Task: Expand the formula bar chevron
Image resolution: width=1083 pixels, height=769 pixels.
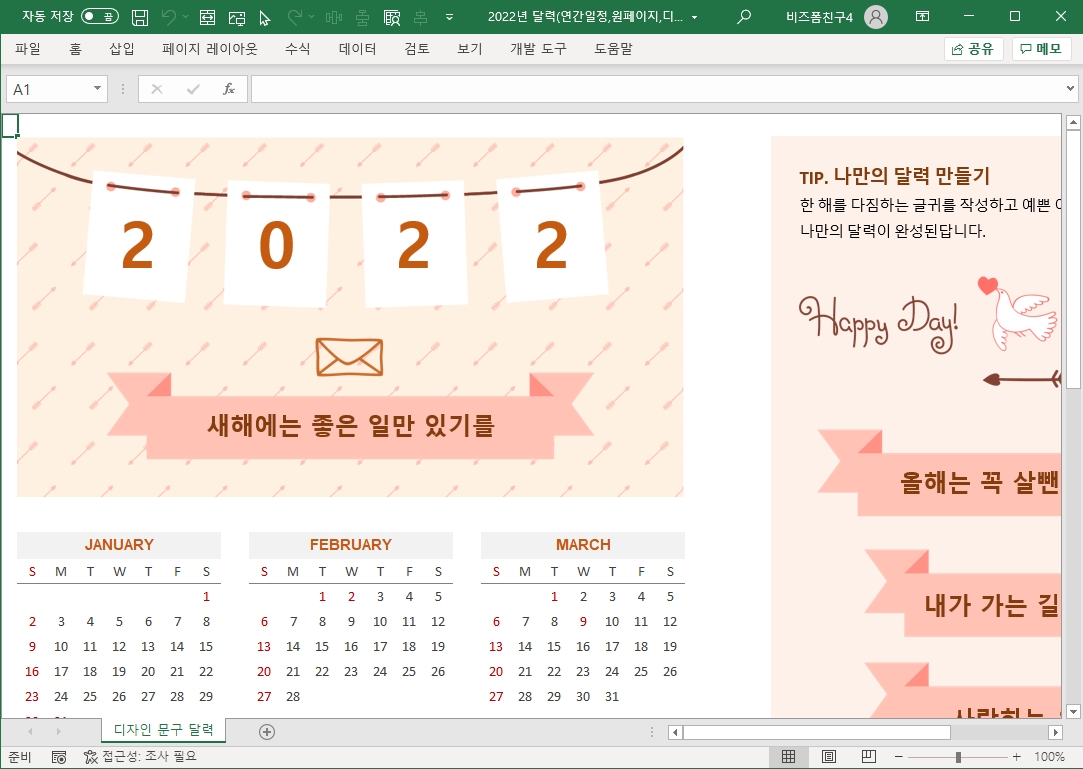Action: coord(1070,88)
